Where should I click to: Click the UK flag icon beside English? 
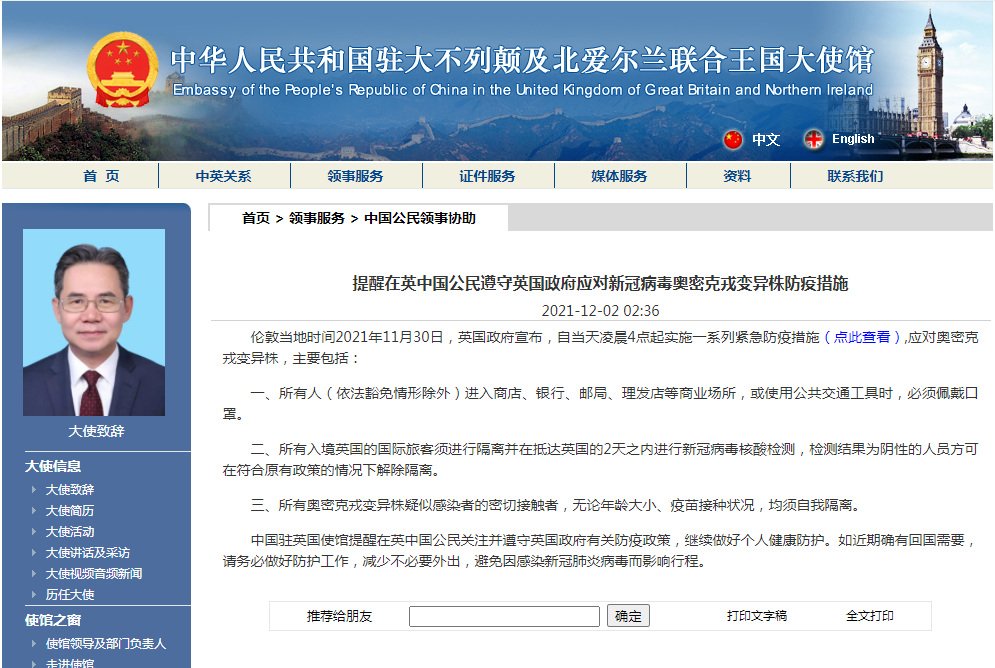(814, 139)
